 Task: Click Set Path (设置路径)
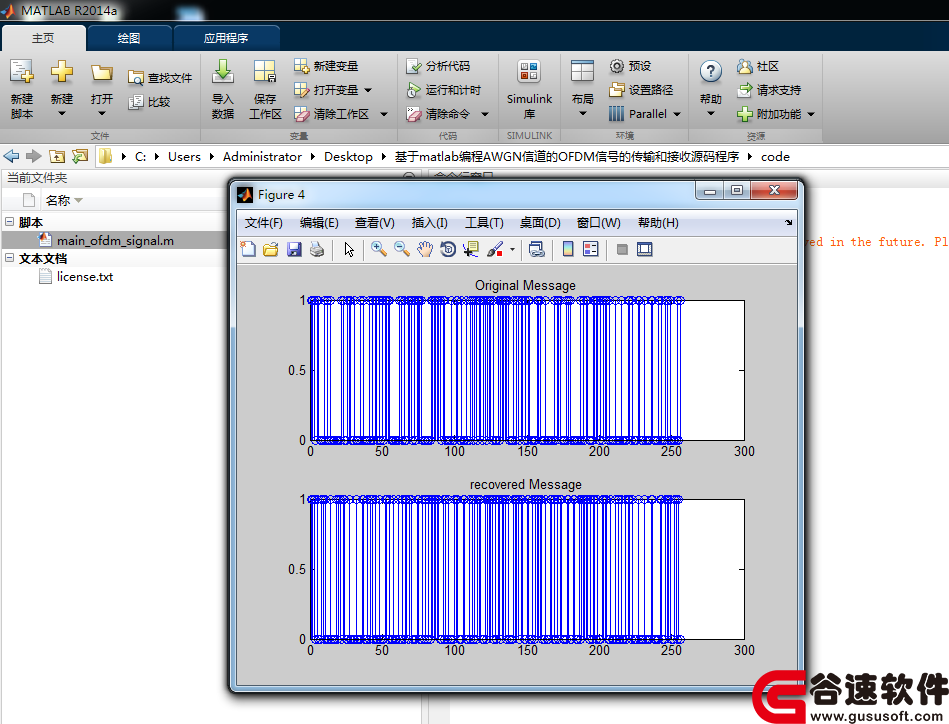coord(641,90)
